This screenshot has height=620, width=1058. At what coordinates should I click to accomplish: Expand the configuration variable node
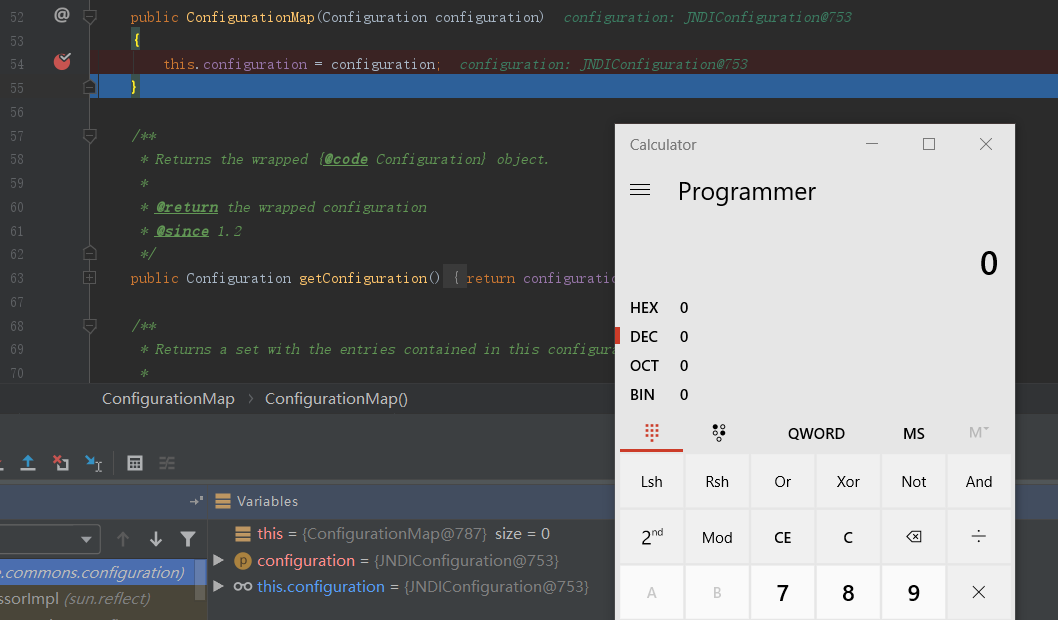[219, 560]
